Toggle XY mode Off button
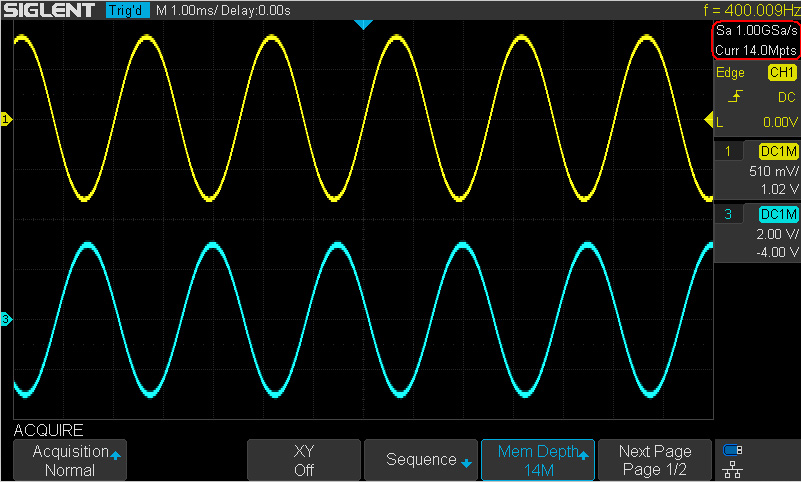The width and height of the screenshot is (801, 482). click(x=303, y=460)
